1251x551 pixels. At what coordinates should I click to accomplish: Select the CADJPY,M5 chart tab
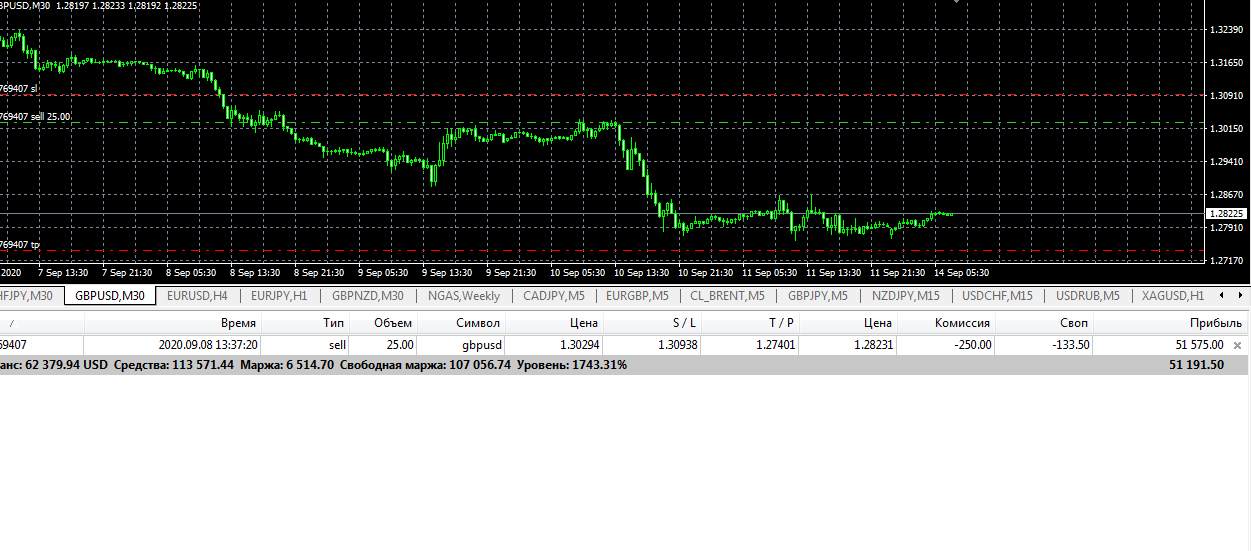point(554,296)
